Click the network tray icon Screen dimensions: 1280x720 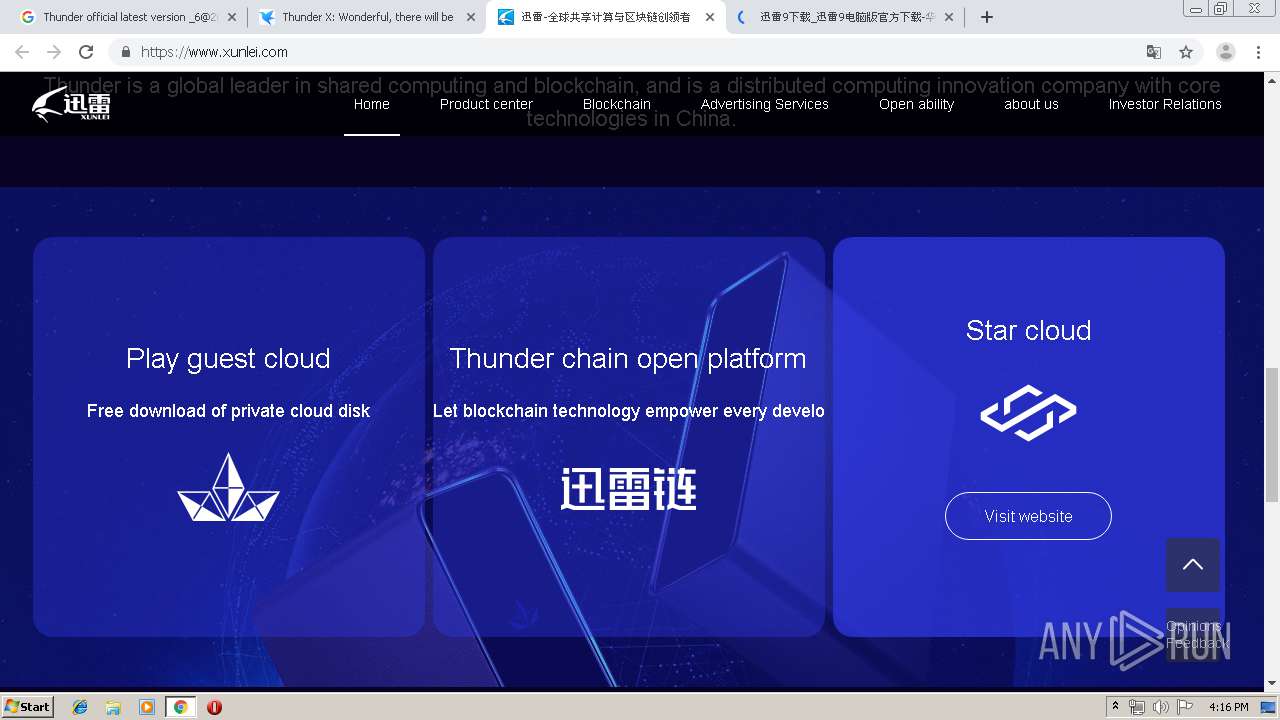coord(1137,707)
